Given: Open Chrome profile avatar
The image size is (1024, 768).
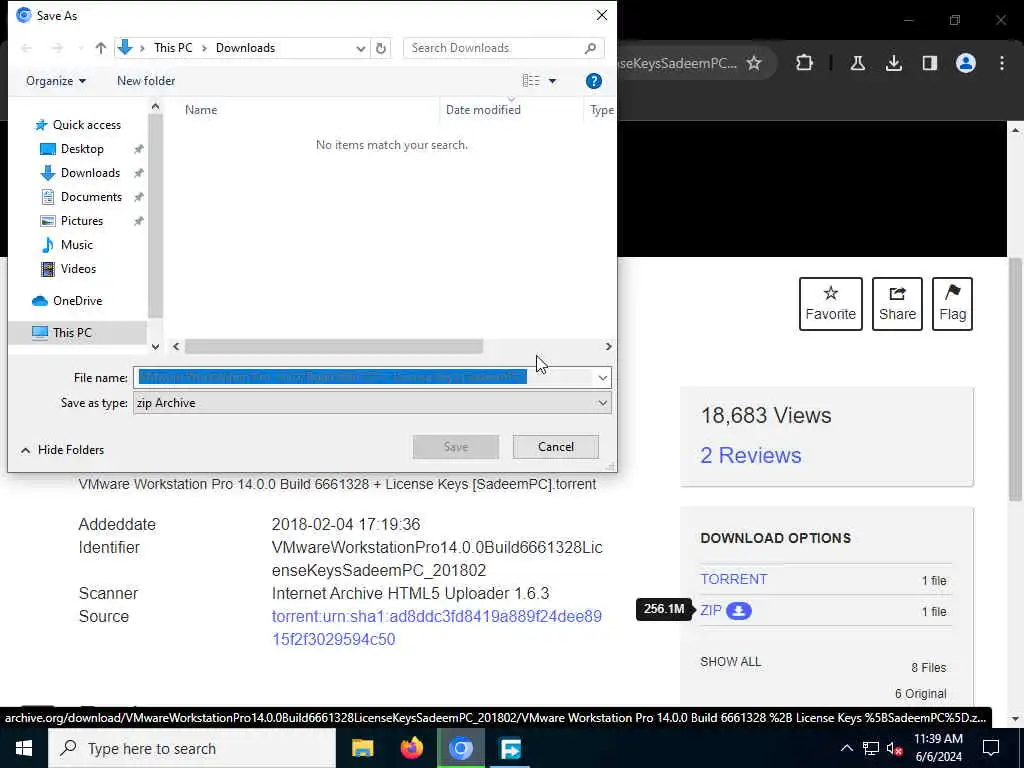Looking at the screenshot, I should tap(966, 63).
